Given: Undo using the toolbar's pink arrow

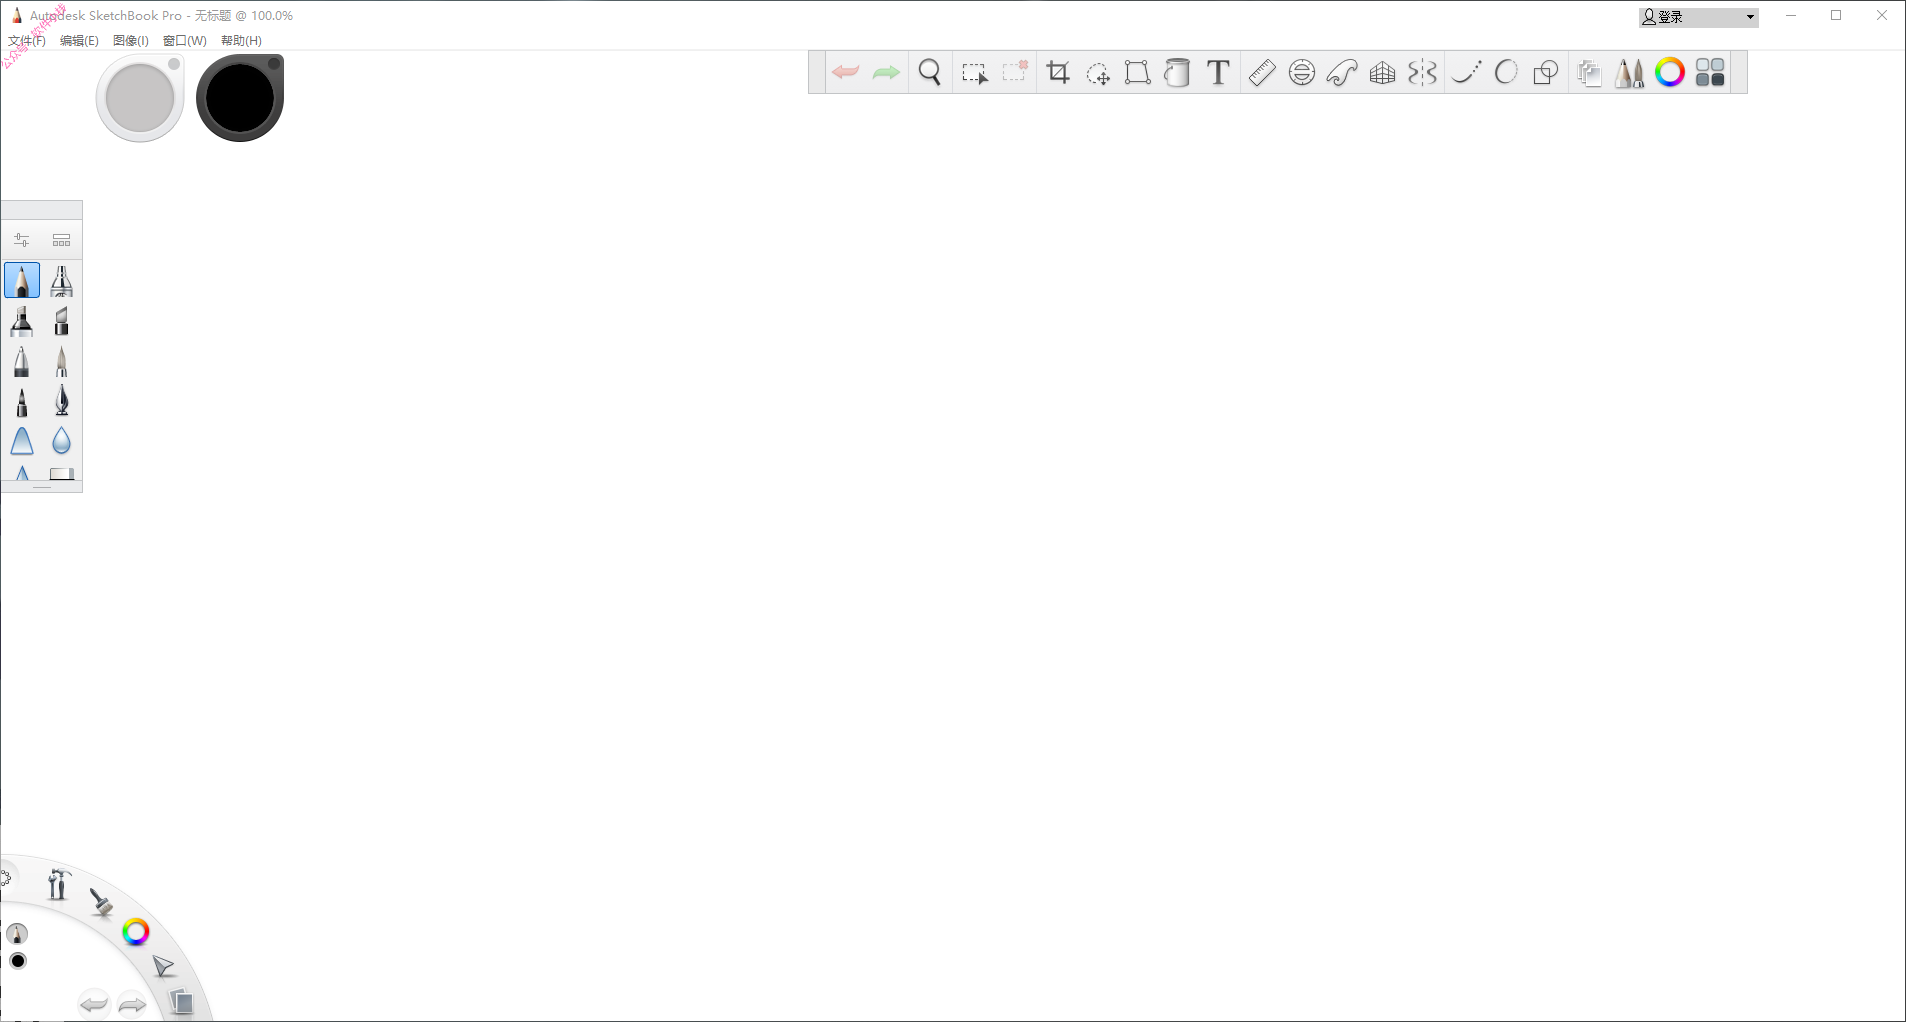Looking at the screenshot, I should (x=846, y=72).
